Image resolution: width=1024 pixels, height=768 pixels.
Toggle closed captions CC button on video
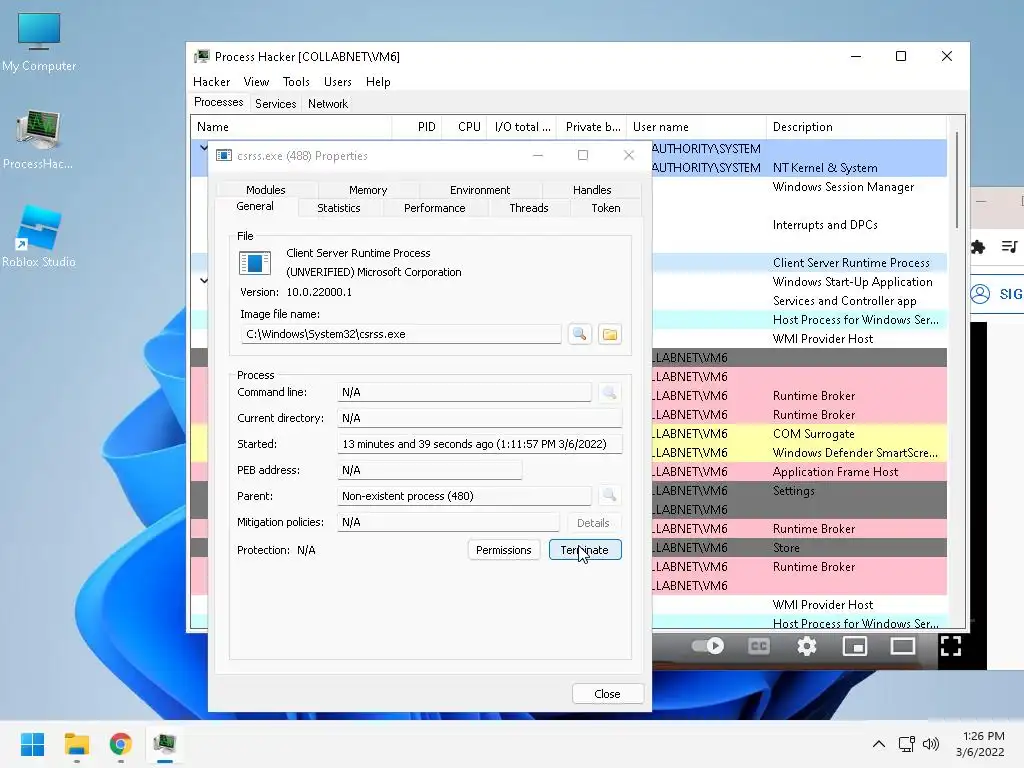coord(758,647)
